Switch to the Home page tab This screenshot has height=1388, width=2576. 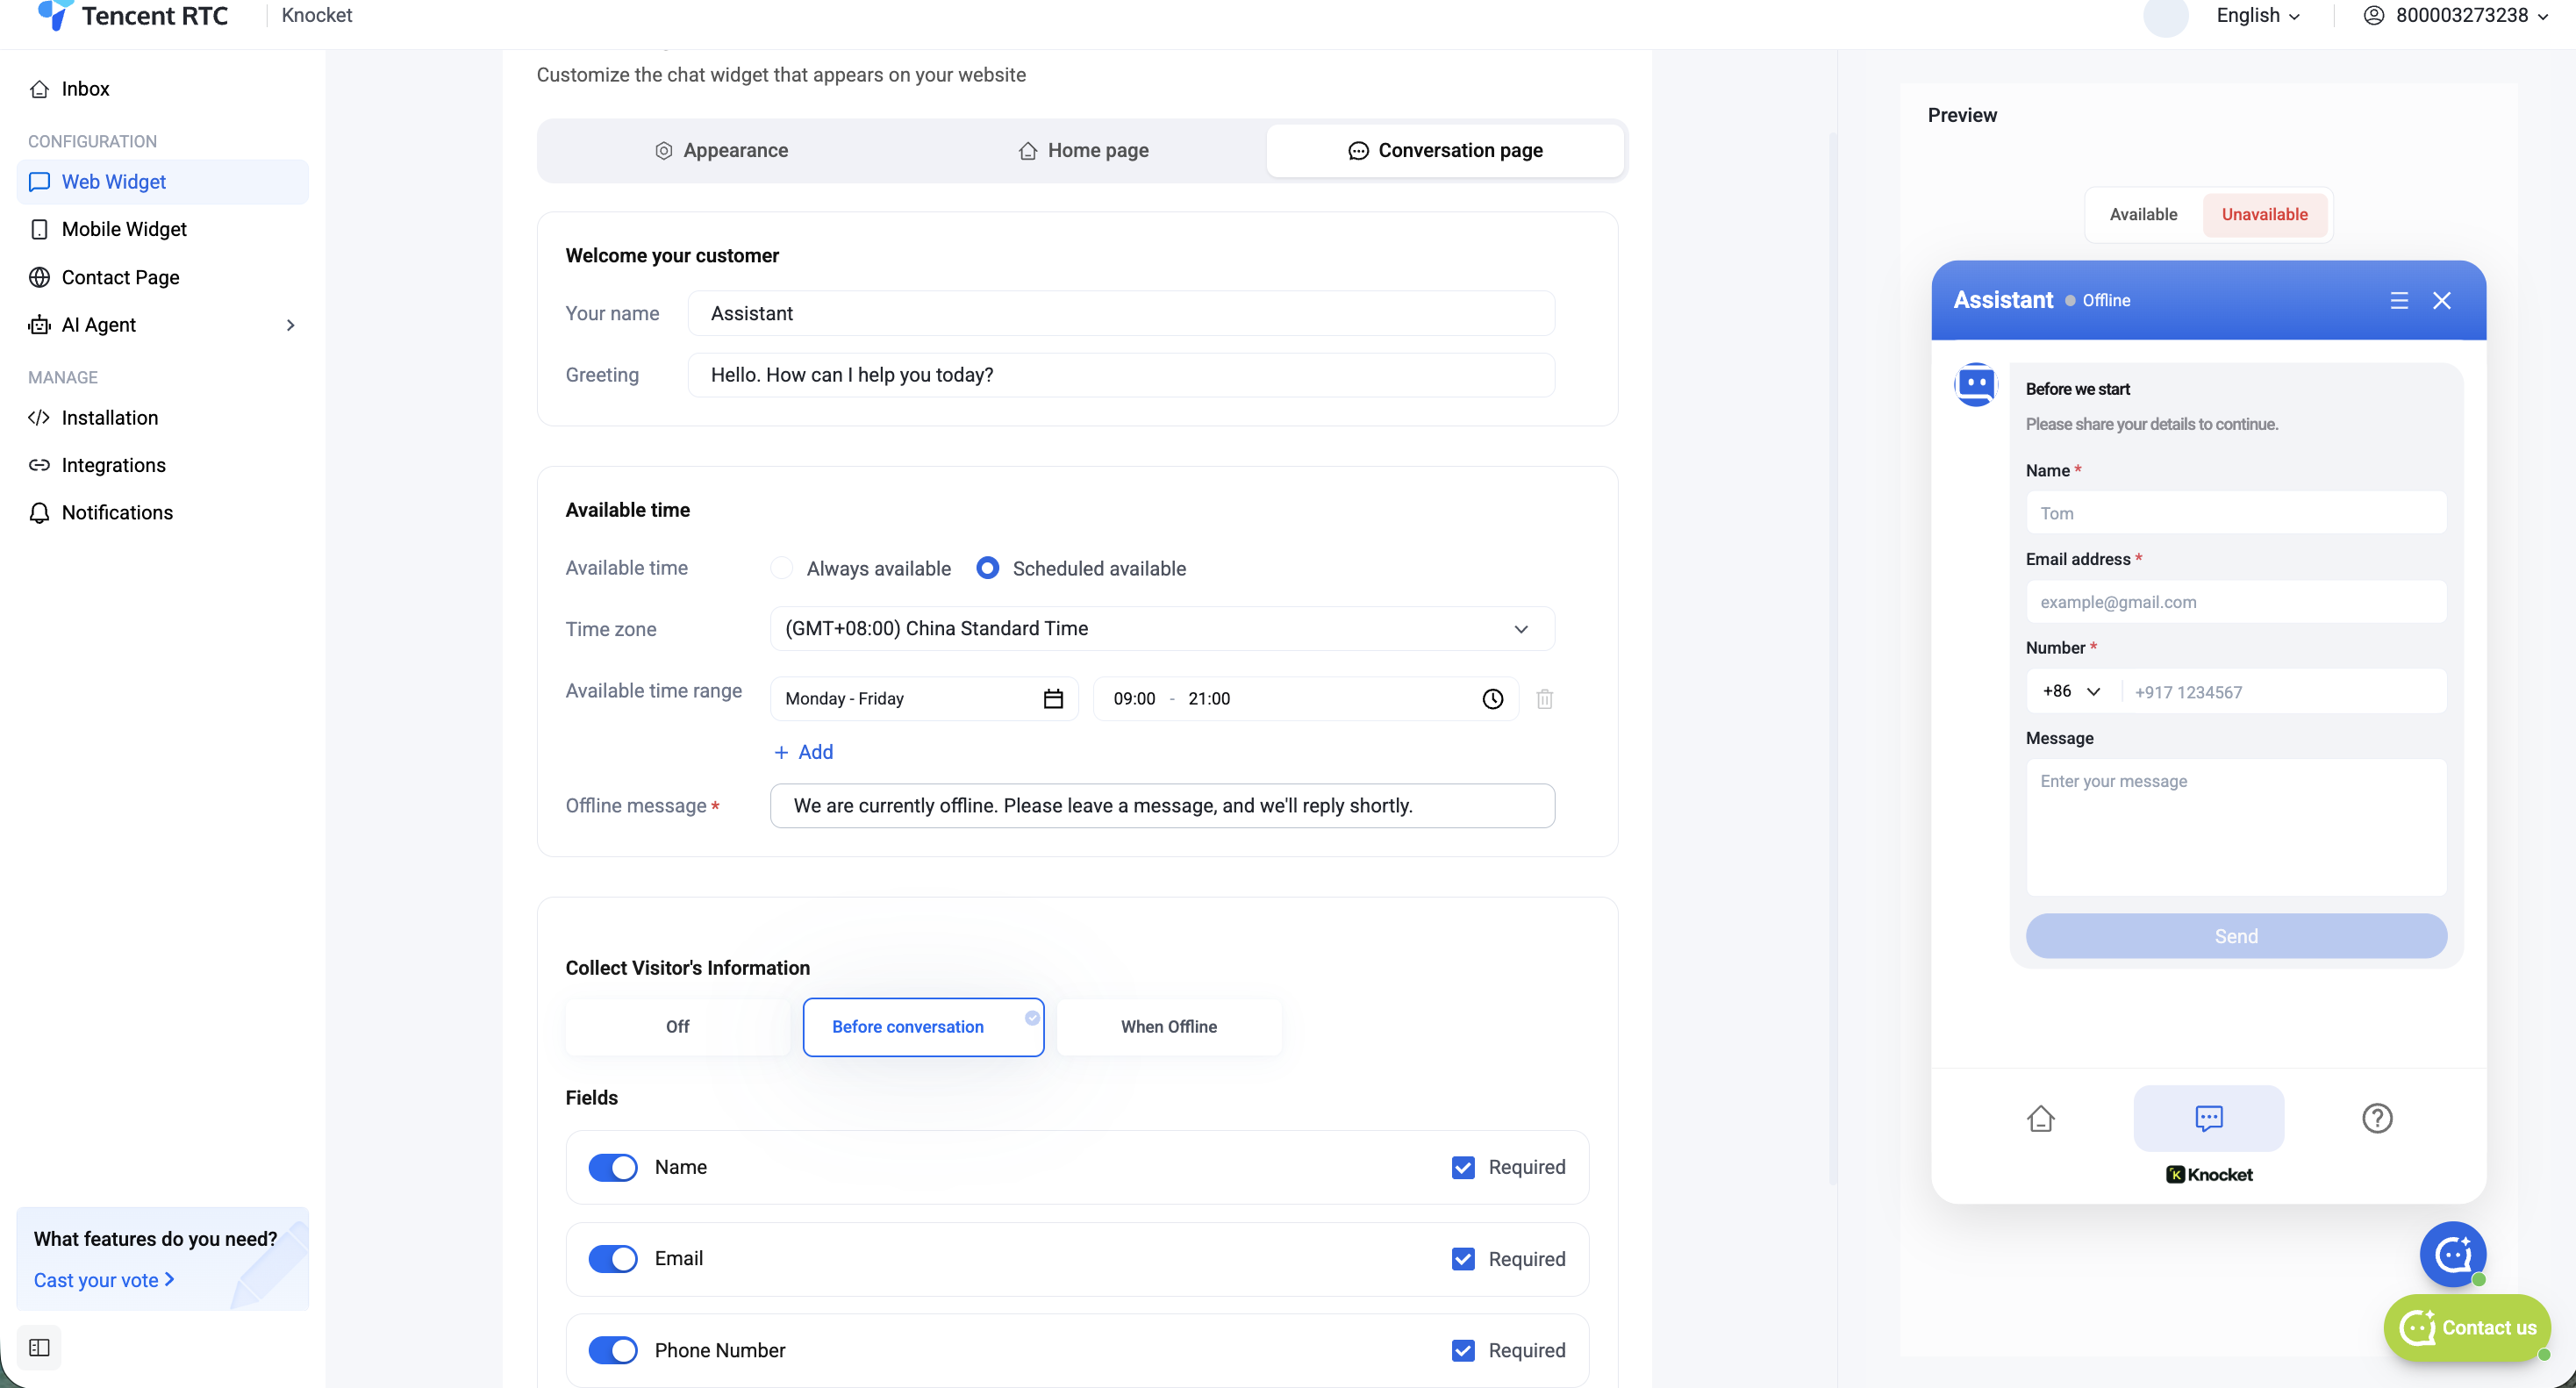(1083, 150)
